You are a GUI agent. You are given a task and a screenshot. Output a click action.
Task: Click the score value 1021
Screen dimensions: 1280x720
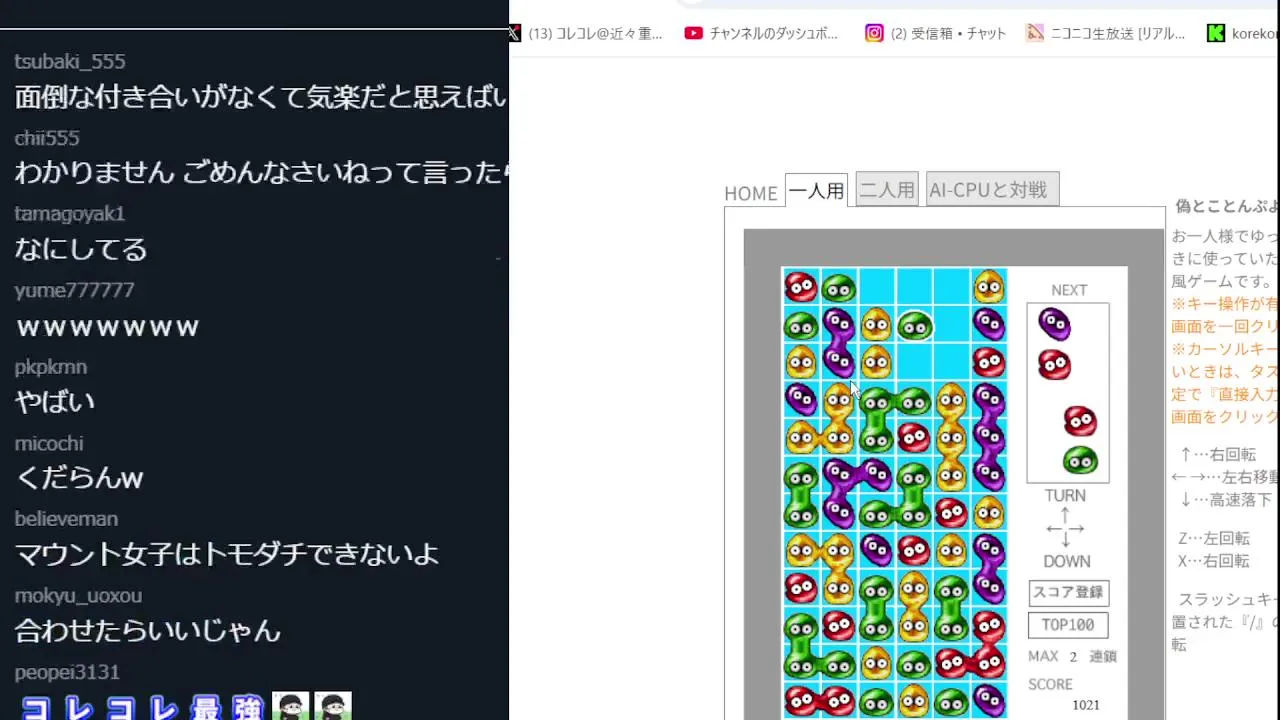(1086, 705)
